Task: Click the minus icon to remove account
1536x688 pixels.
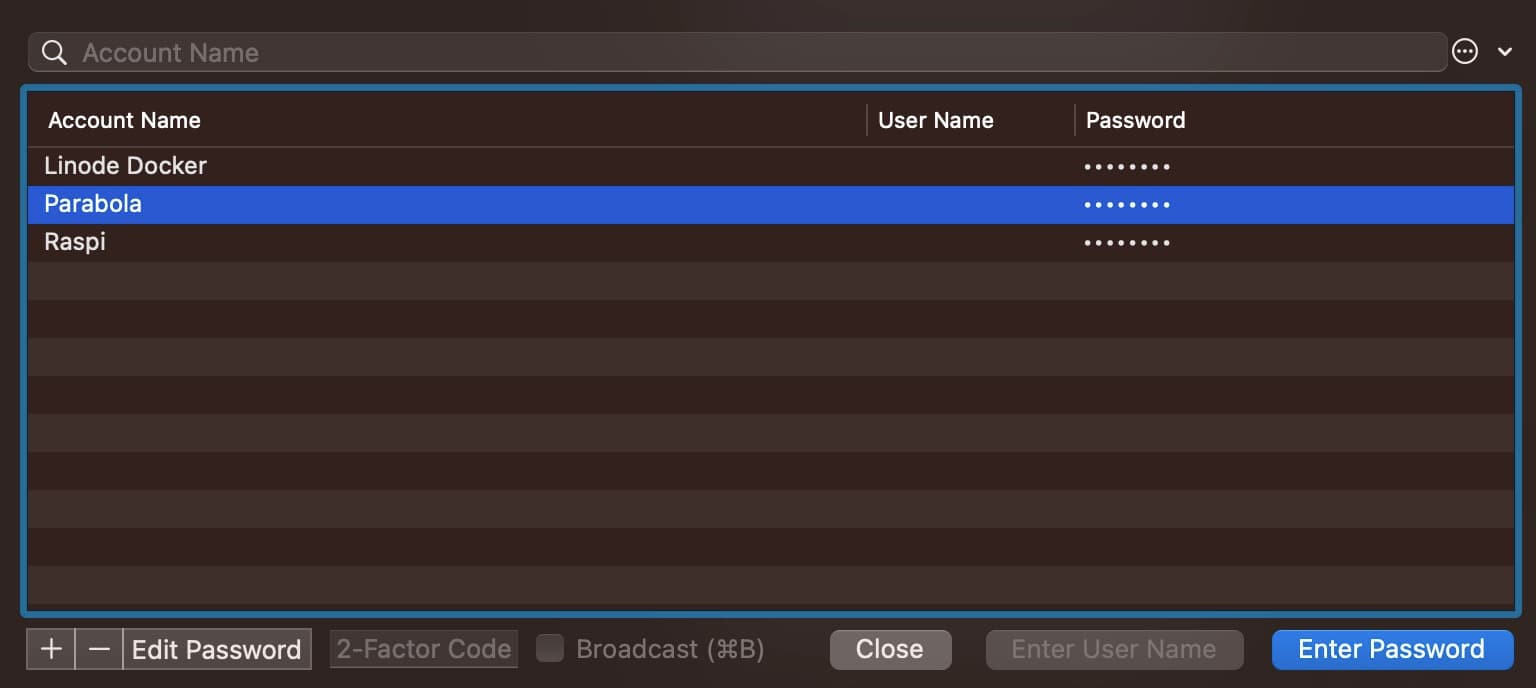Action: pos(99,649)
